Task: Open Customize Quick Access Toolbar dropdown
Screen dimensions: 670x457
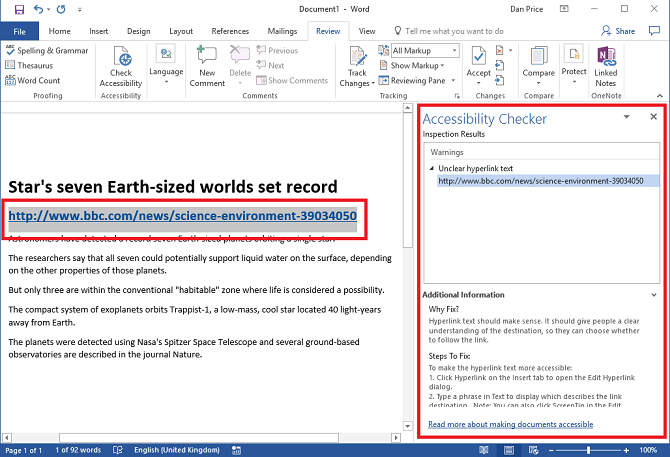Action: [79, 9]
